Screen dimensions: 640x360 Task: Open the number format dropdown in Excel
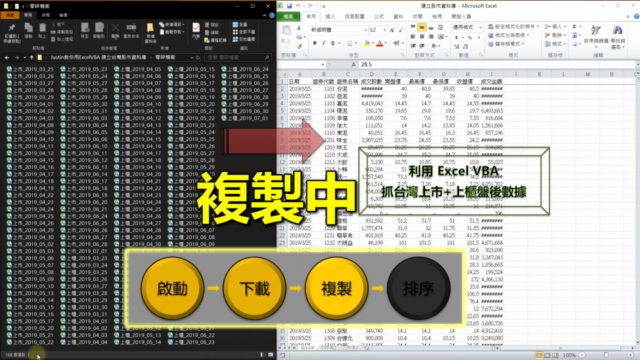click(x=480, y=27)
